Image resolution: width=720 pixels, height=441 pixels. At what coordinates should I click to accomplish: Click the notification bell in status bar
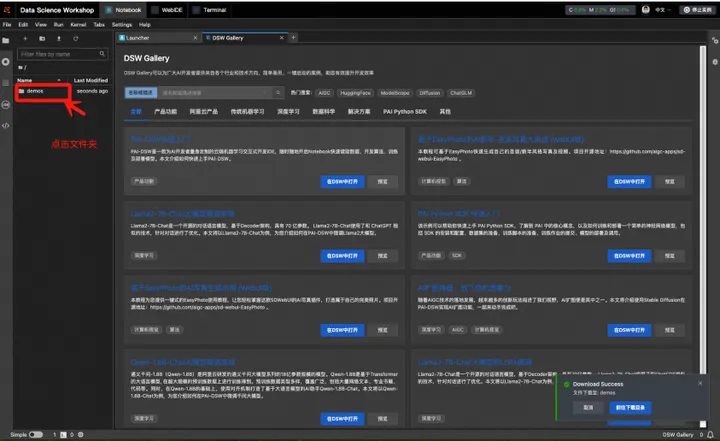pos(710,434)
